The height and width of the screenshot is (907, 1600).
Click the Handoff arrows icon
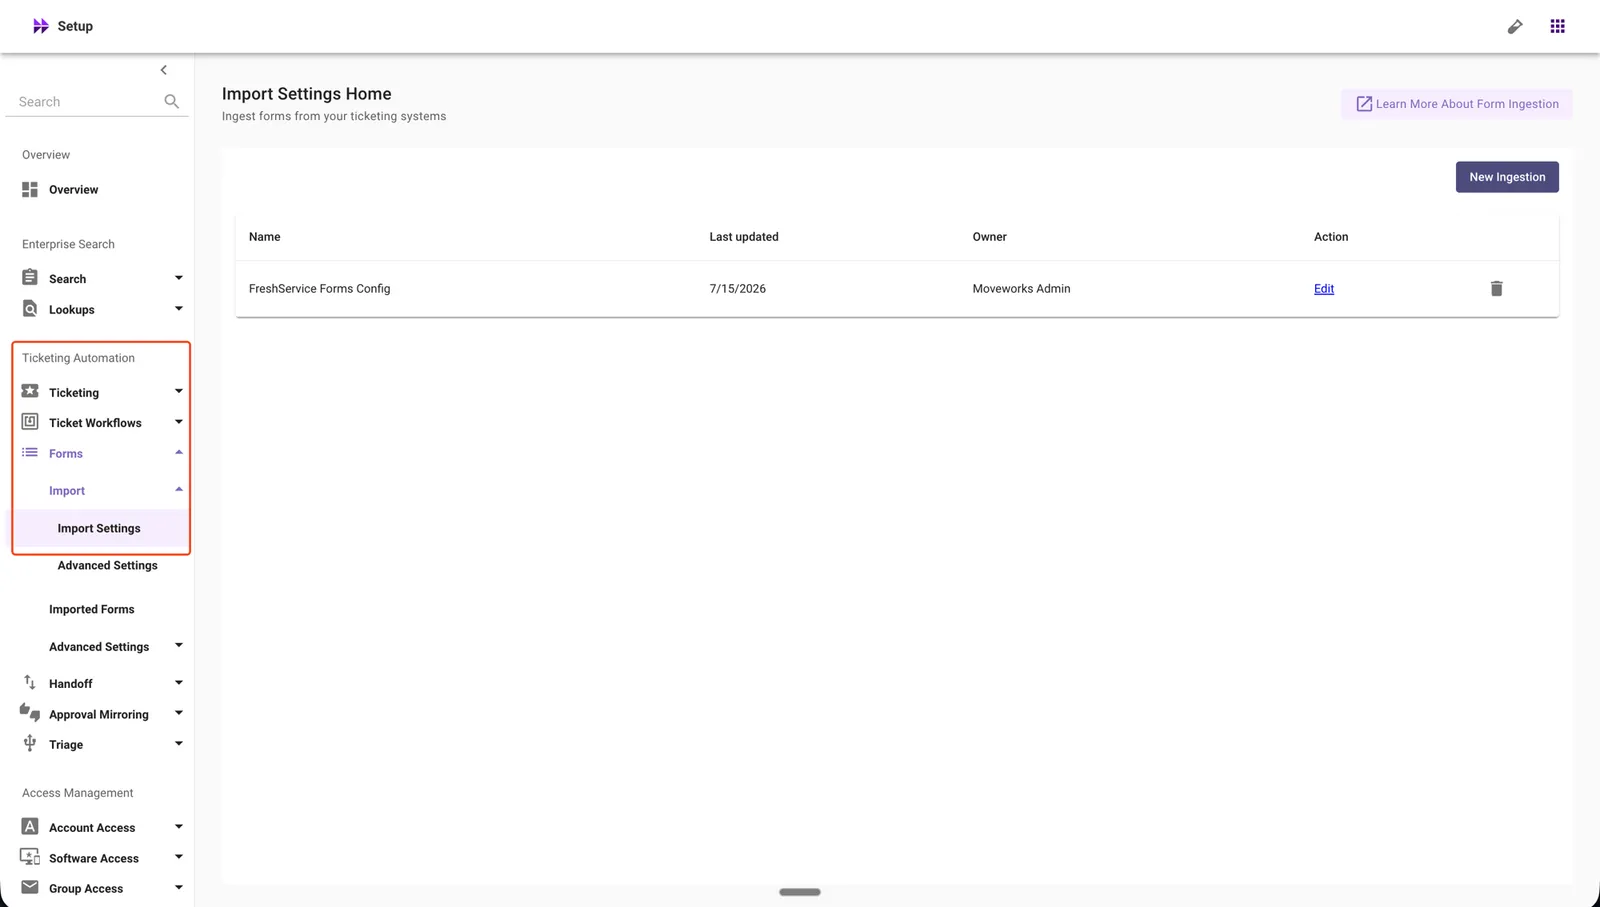pyautogui.click(x=30, y=683)
